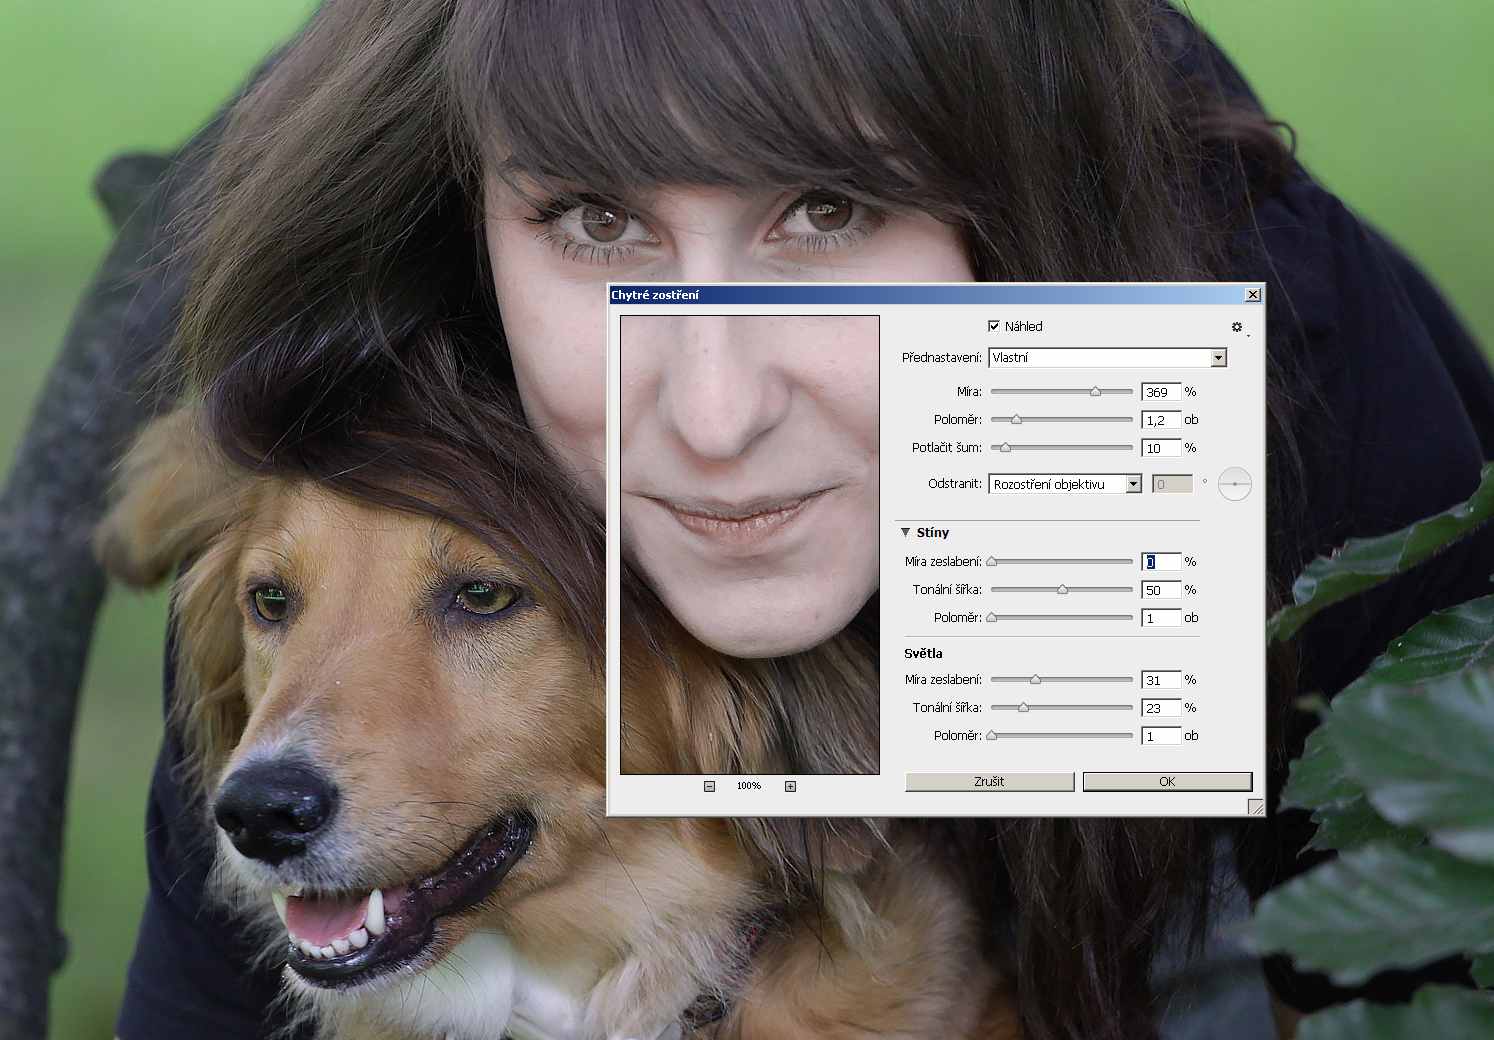Toggle the Náhled preview checkbox
This screenshot has height=1040, width=1494.
click(994, 326)
